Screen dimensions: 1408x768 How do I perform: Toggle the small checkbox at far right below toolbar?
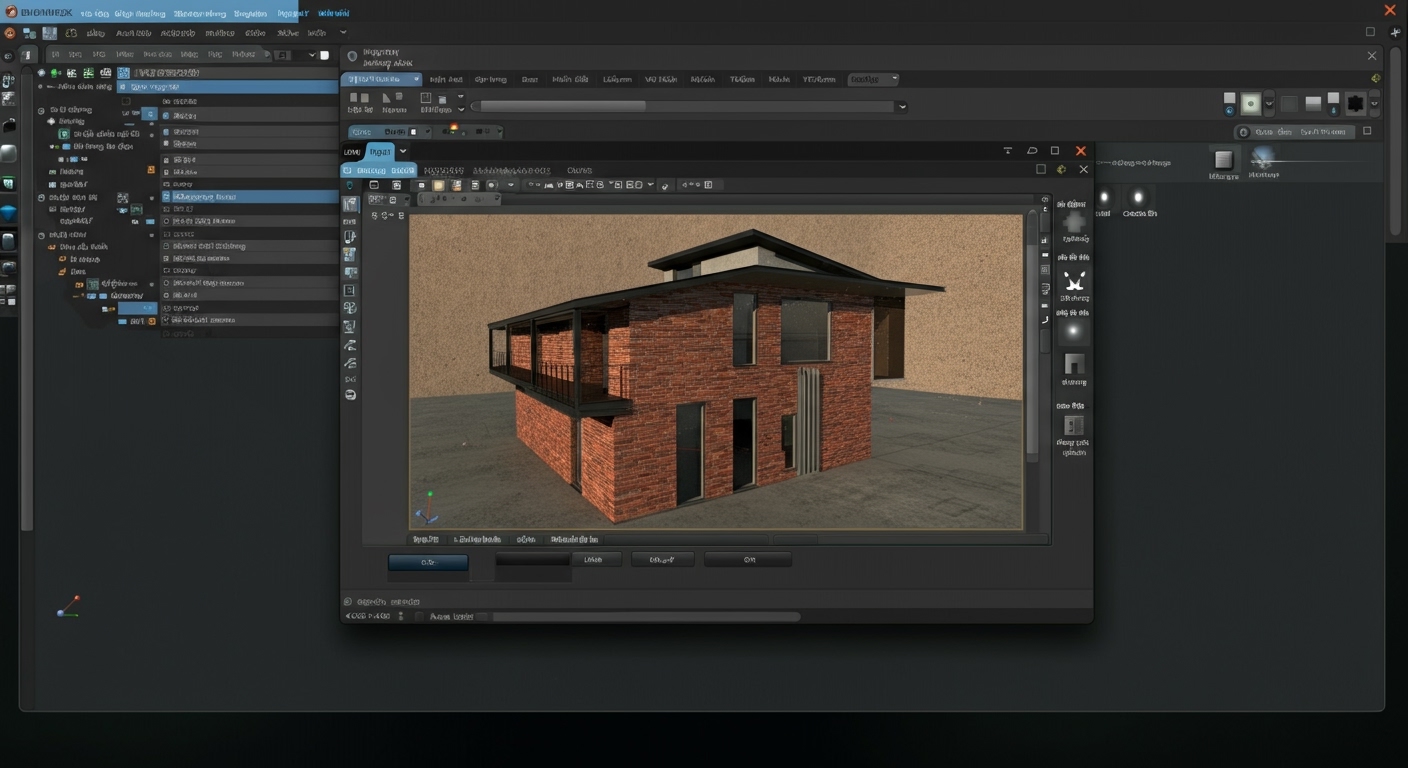(x=1367, y=131)
